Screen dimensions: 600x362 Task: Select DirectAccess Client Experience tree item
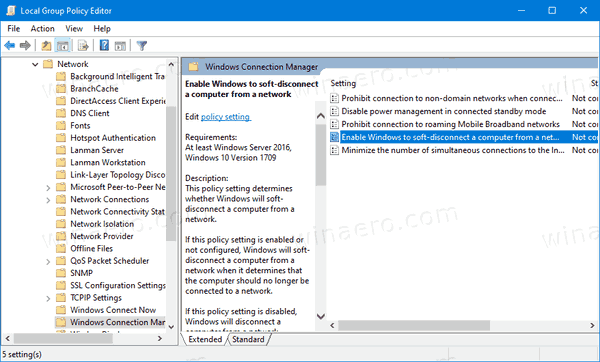(118, 101)
